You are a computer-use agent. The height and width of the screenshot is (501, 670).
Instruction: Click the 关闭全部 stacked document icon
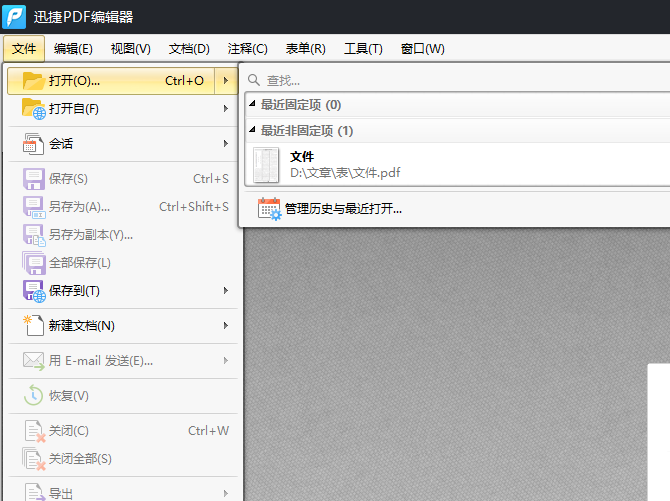(x=34, y=459)
